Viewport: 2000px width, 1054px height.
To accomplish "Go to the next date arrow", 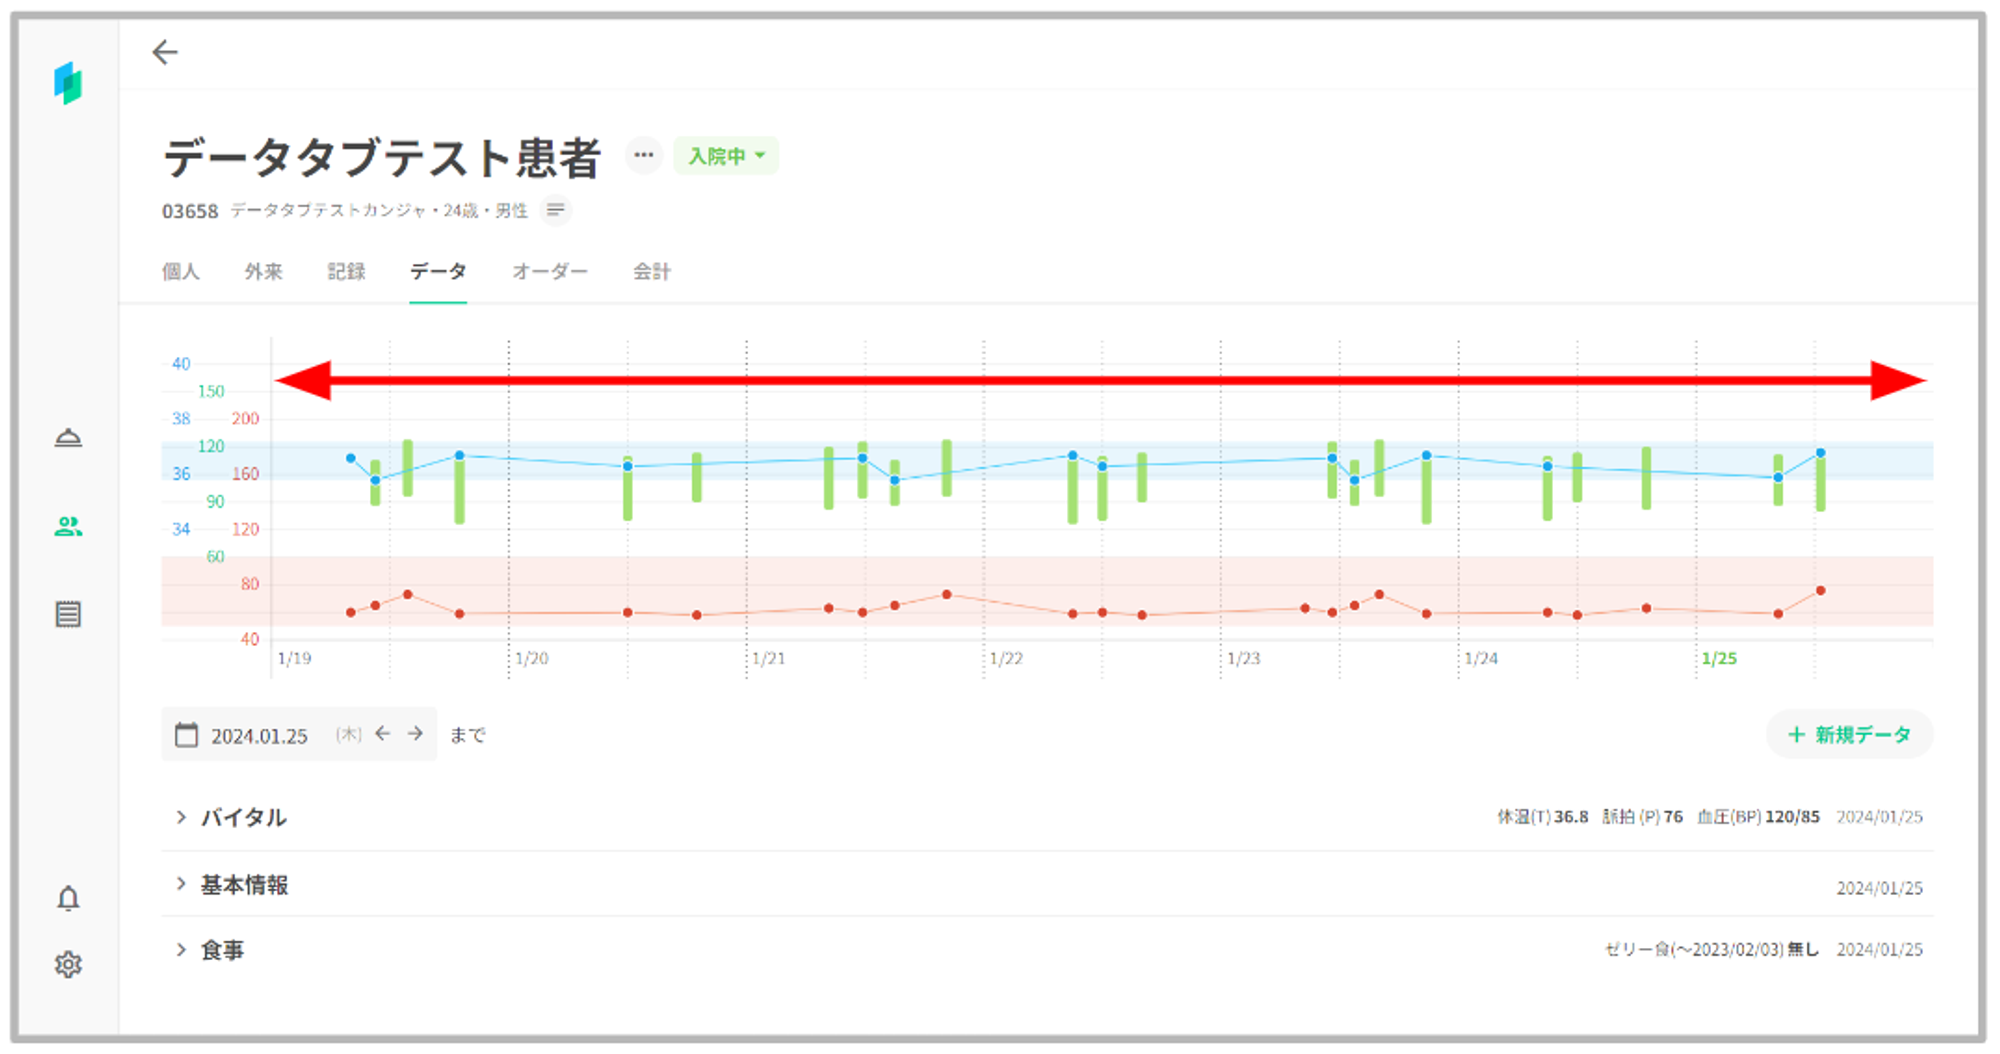I will coord(415,734).
